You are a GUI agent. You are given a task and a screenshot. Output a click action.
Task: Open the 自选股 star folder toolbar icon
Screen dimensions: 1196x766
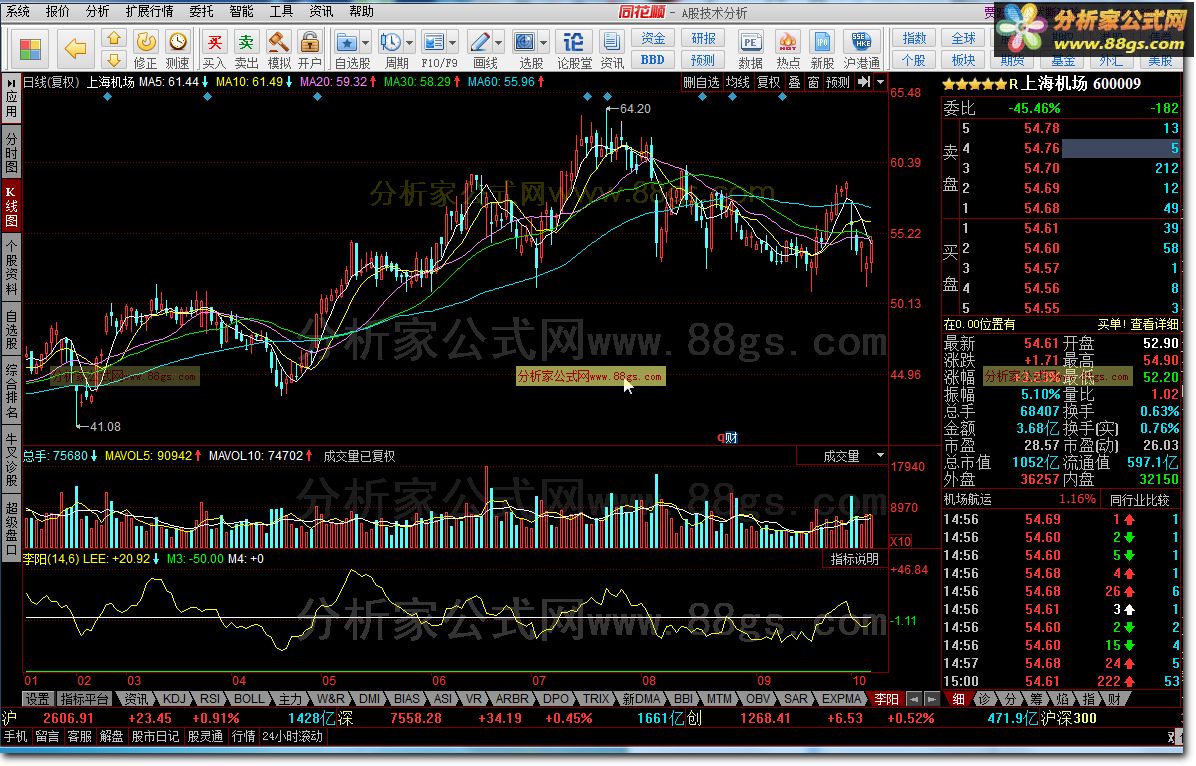click(346, 42)
